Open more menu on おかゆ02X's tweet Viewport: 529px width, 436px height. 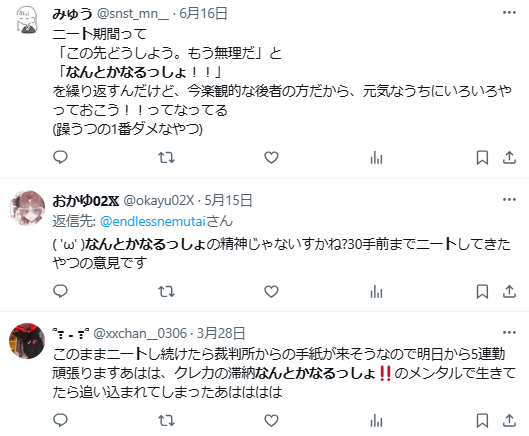[x=509, y=199]
